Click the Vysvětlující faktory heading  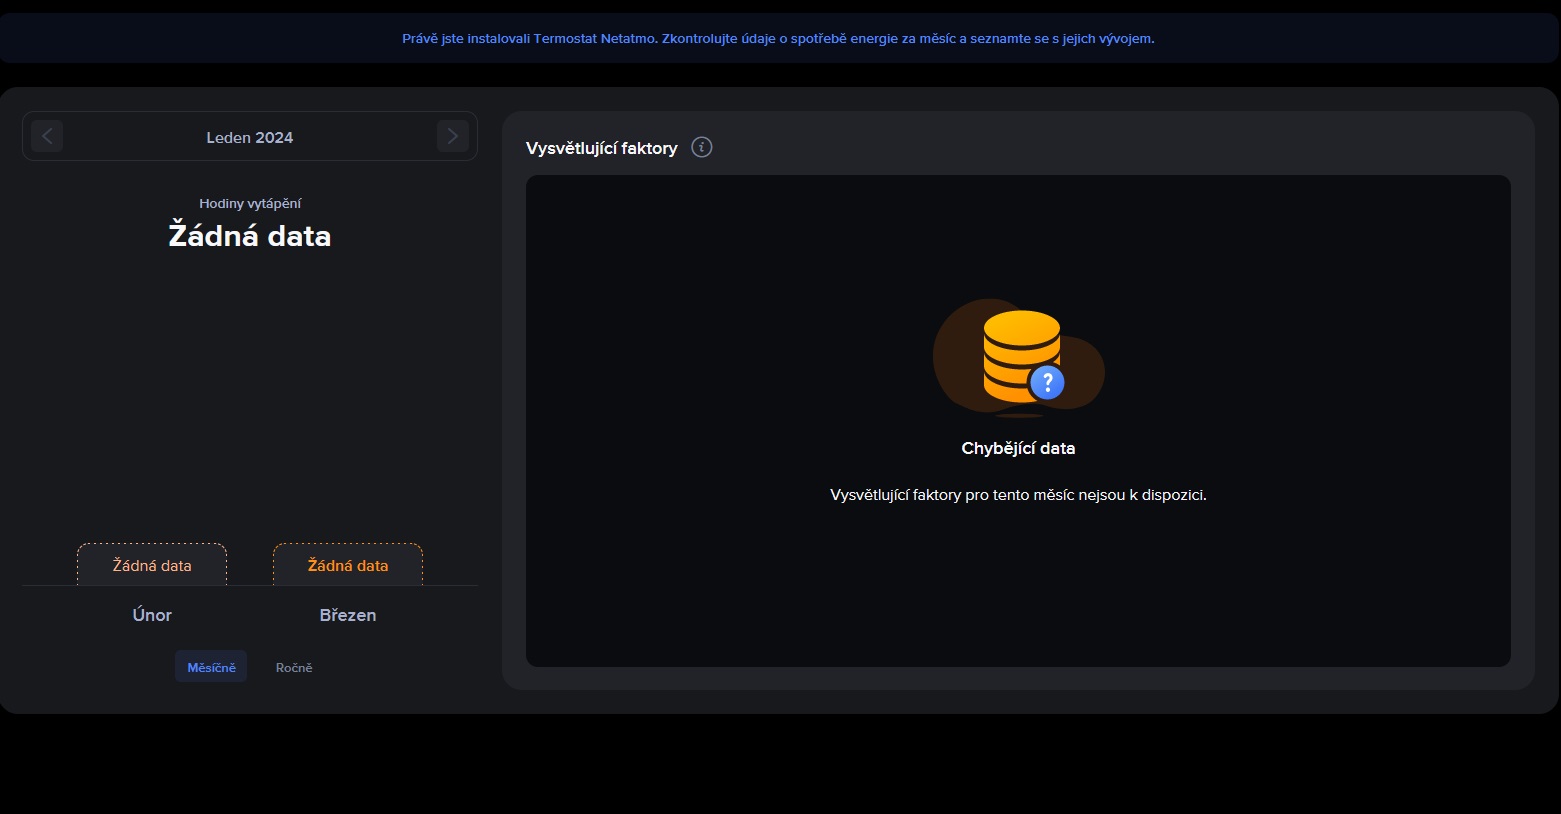click(x=601, y=148)
